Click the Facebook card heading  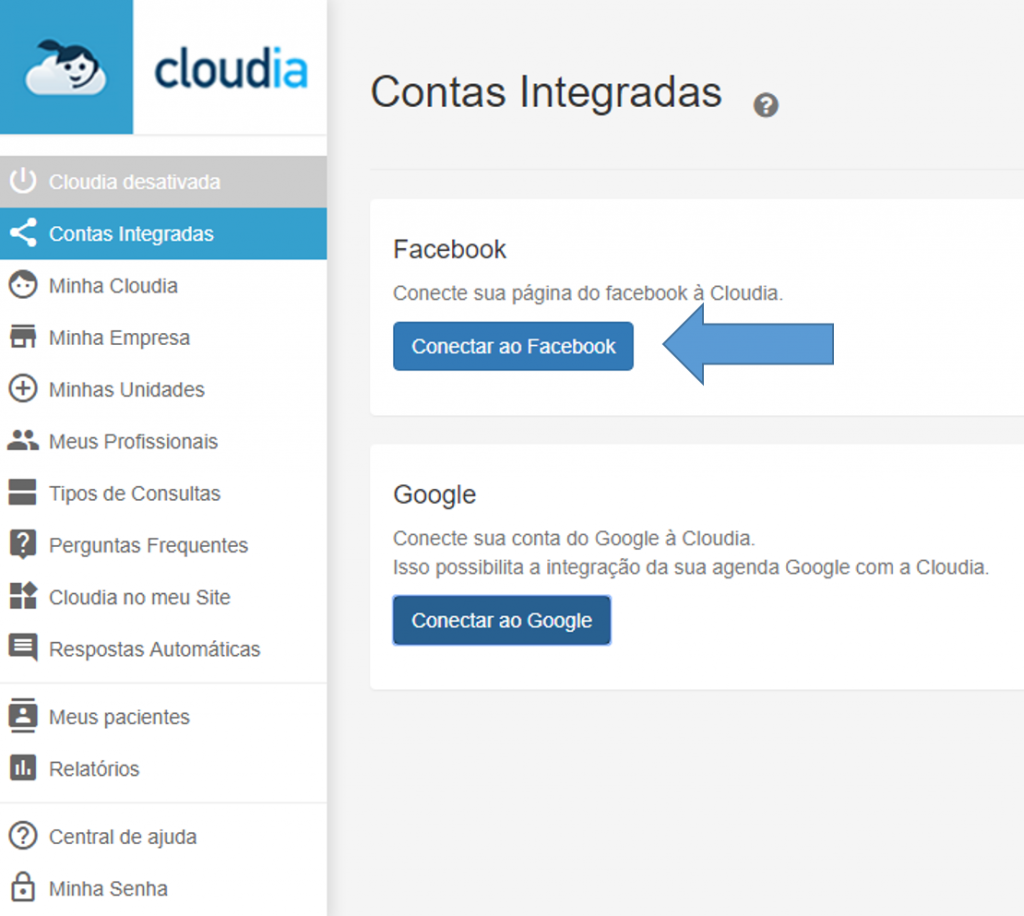coord(449,249)
